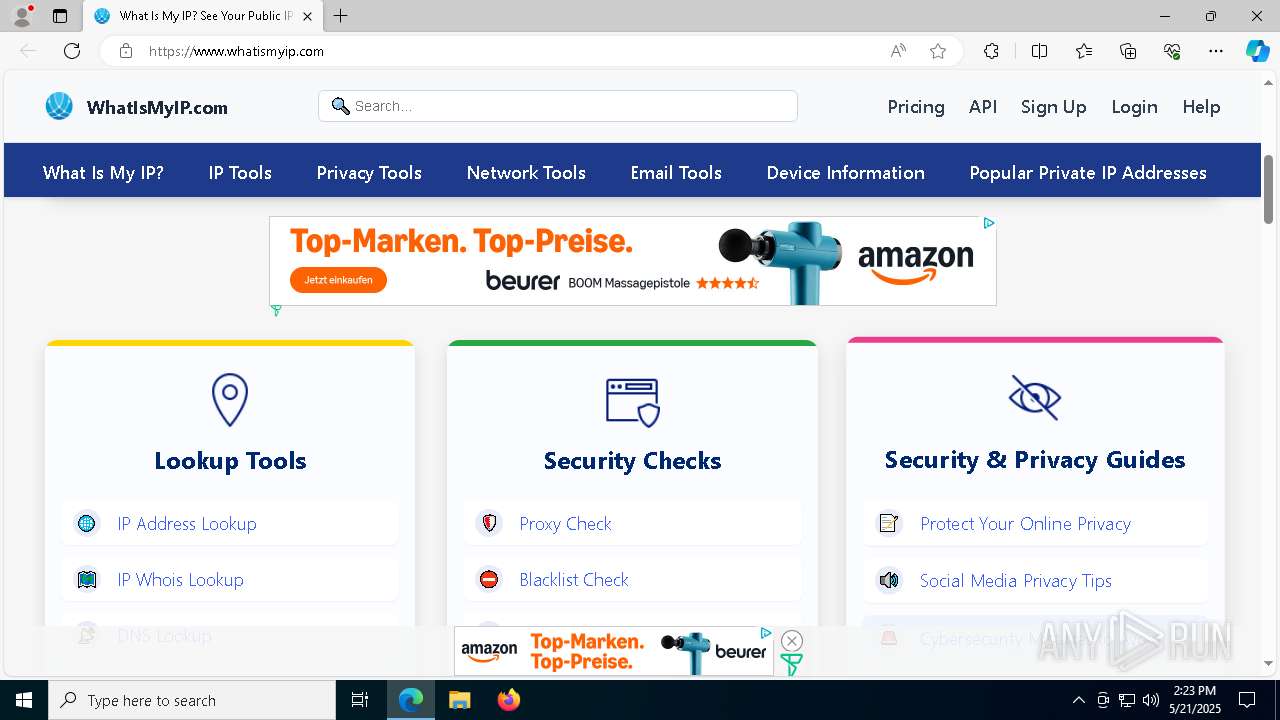The height and width of the screenshot is (720, 1280).
Task: Expand the Network Tools menu
Action: tap(526, 173)
